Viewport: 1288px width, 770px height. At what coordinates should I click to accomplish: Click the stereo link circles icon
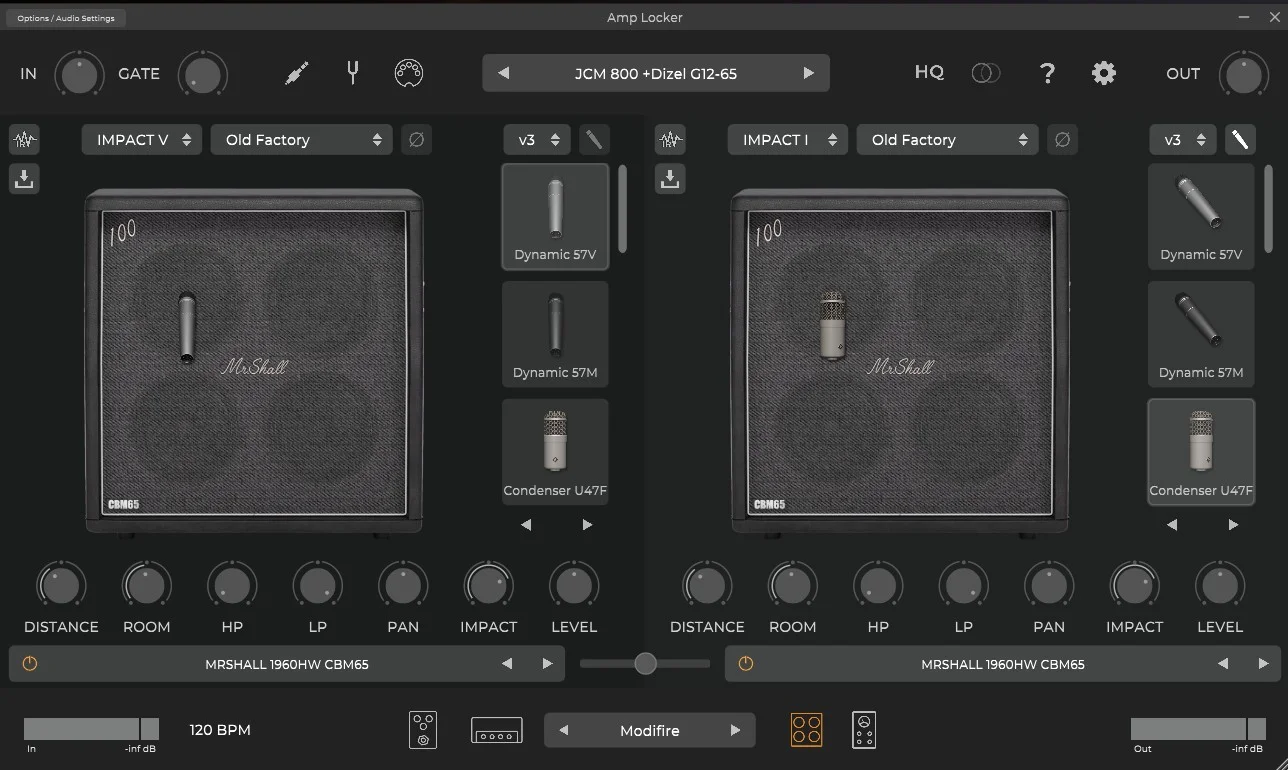point(985,73)
